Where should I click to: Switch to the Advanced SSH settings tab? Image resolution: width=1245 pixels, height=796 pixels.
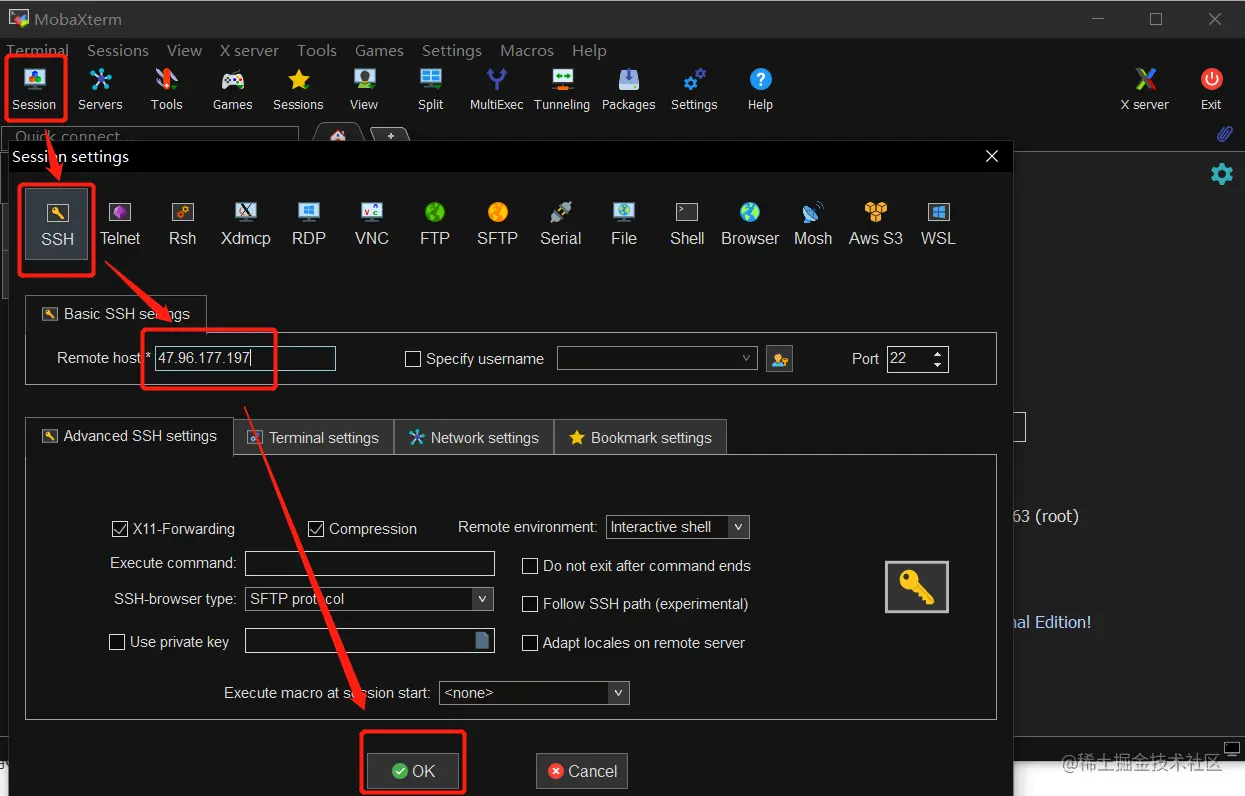coord(129,436)
